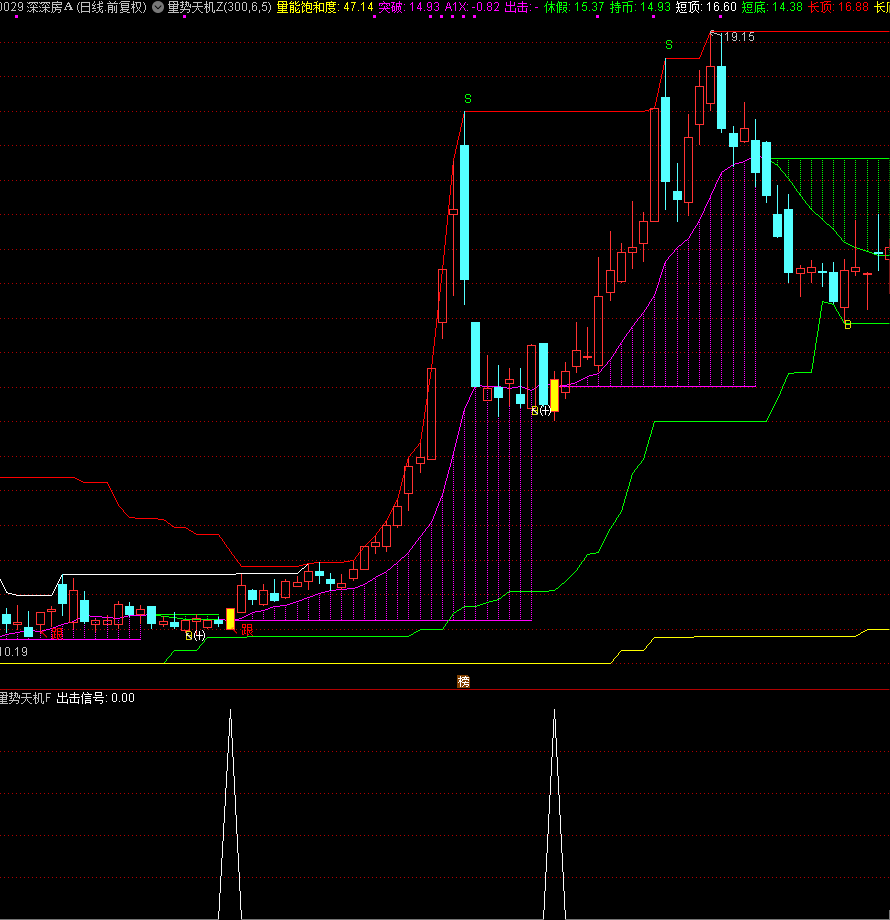The image size is (890, 920).
Task: Select the left yellow highlighted candle
Action: pos(230,619)
